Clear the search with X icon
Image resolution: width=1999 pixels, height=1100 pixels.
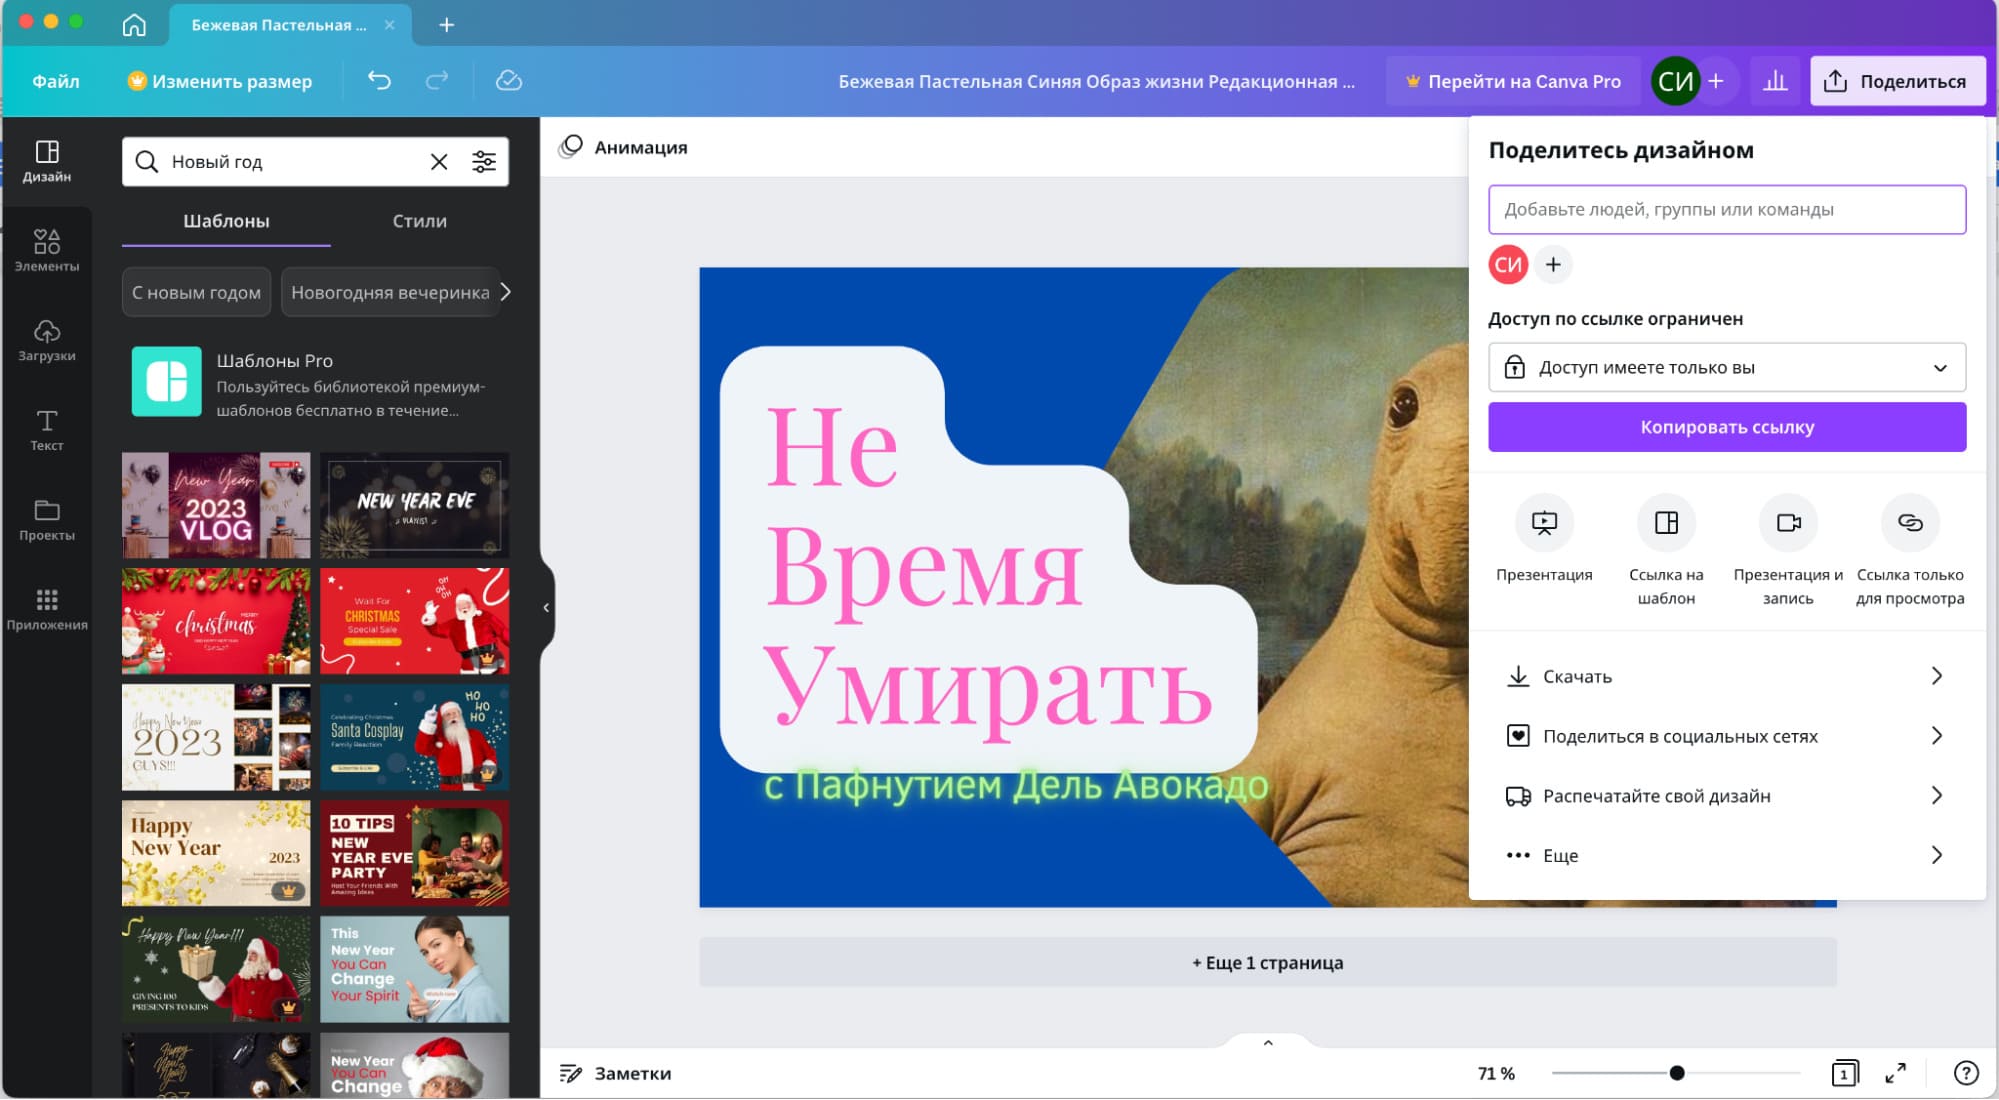click(x=439, y=162)
